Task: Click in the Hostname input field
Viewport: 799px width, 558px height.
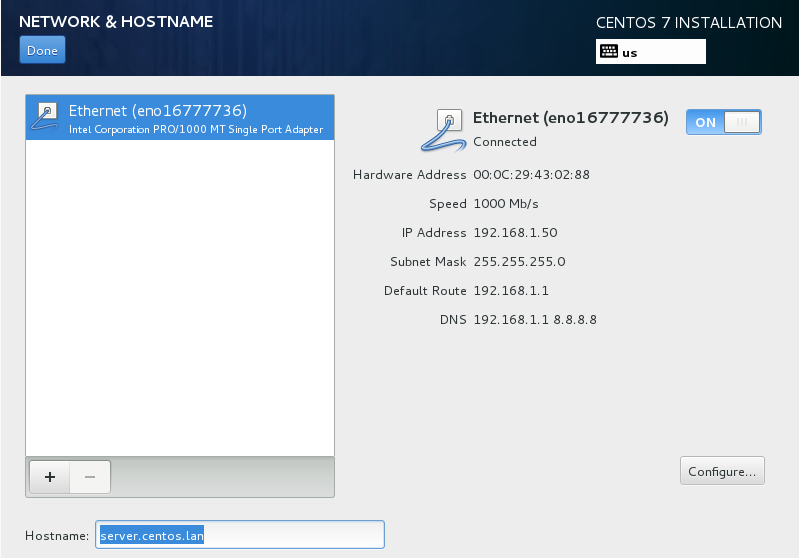Action: pyautogui.click(x=240, y=535)
